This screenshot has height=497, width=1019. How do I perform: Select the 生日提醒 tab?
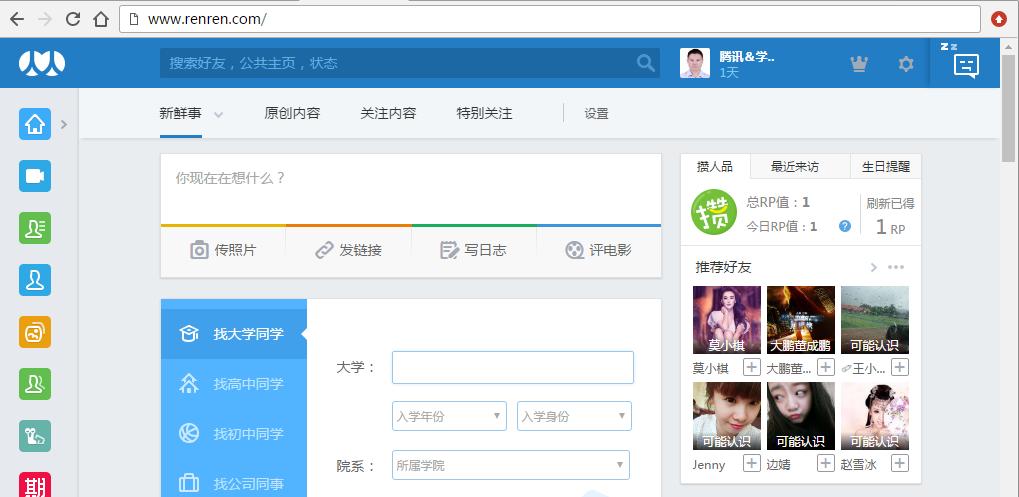coord(886,166)
